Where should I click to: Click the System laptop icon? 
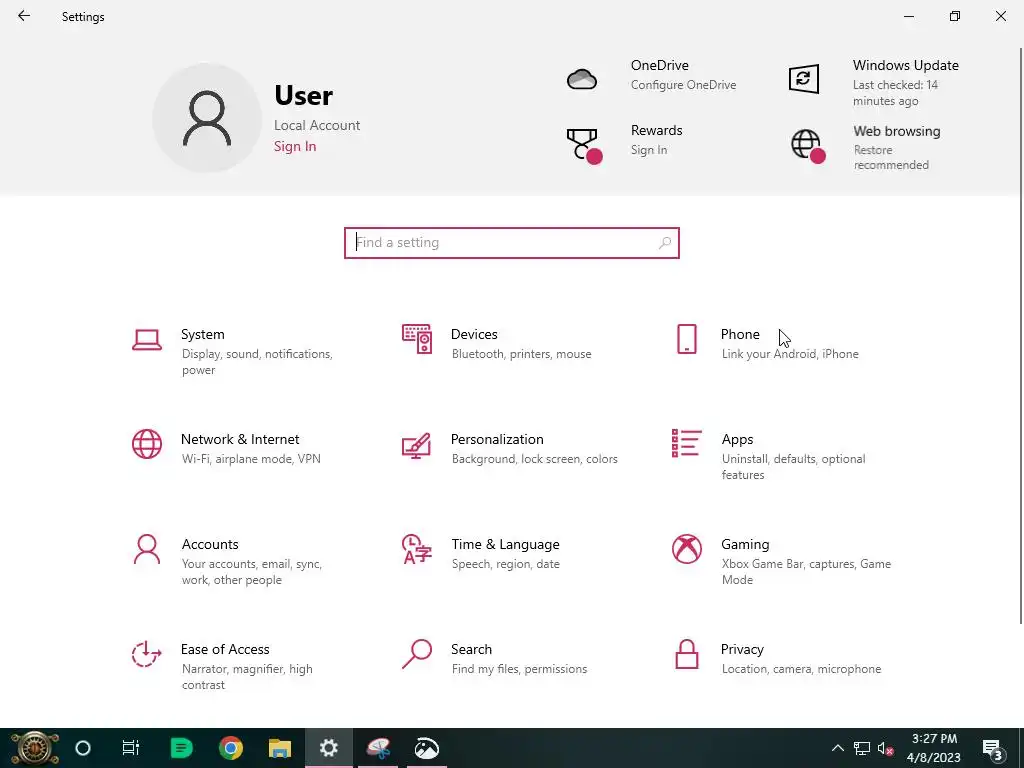click(x=147, y=340)
